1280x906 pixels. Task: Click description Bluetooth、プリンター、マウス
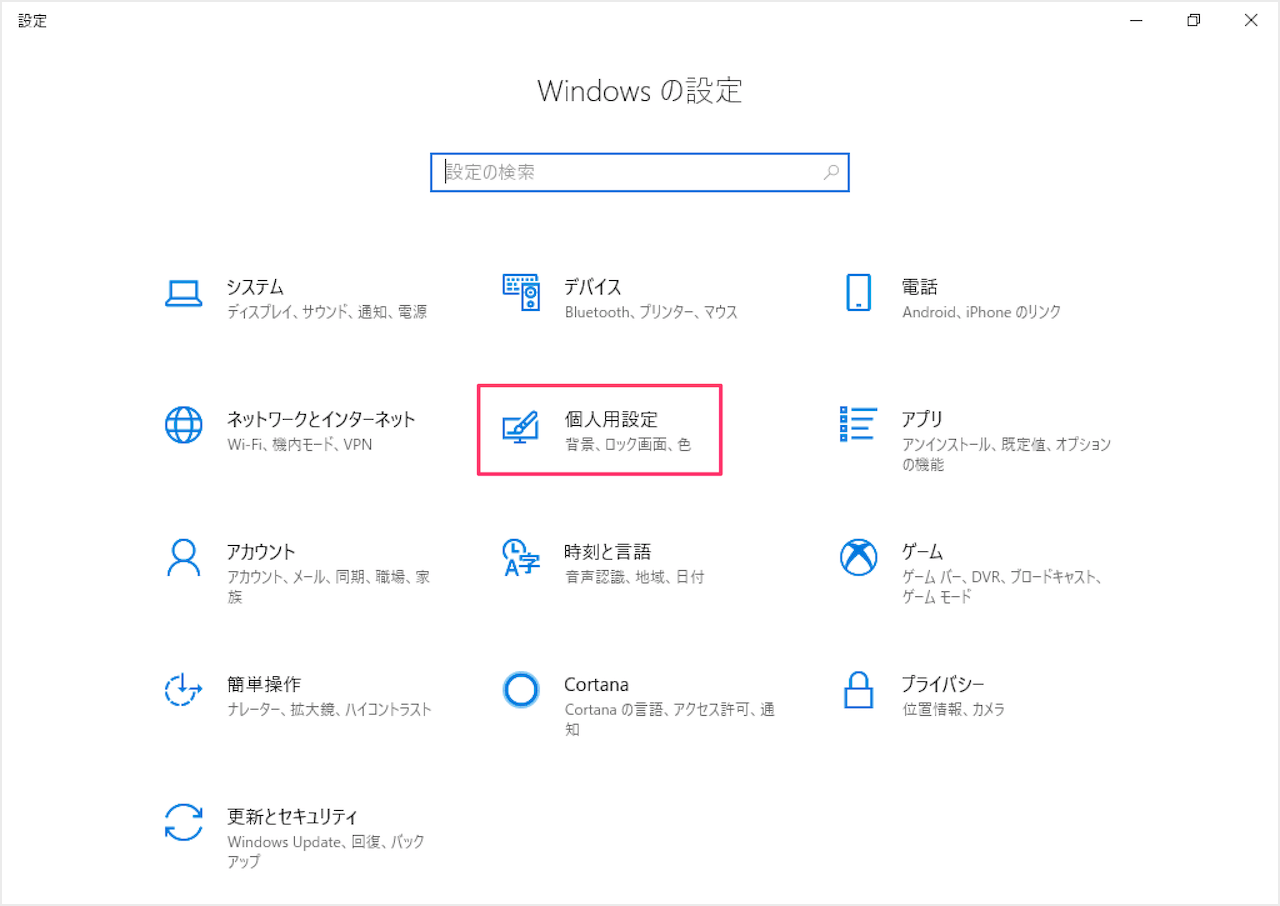pos(651,312)
